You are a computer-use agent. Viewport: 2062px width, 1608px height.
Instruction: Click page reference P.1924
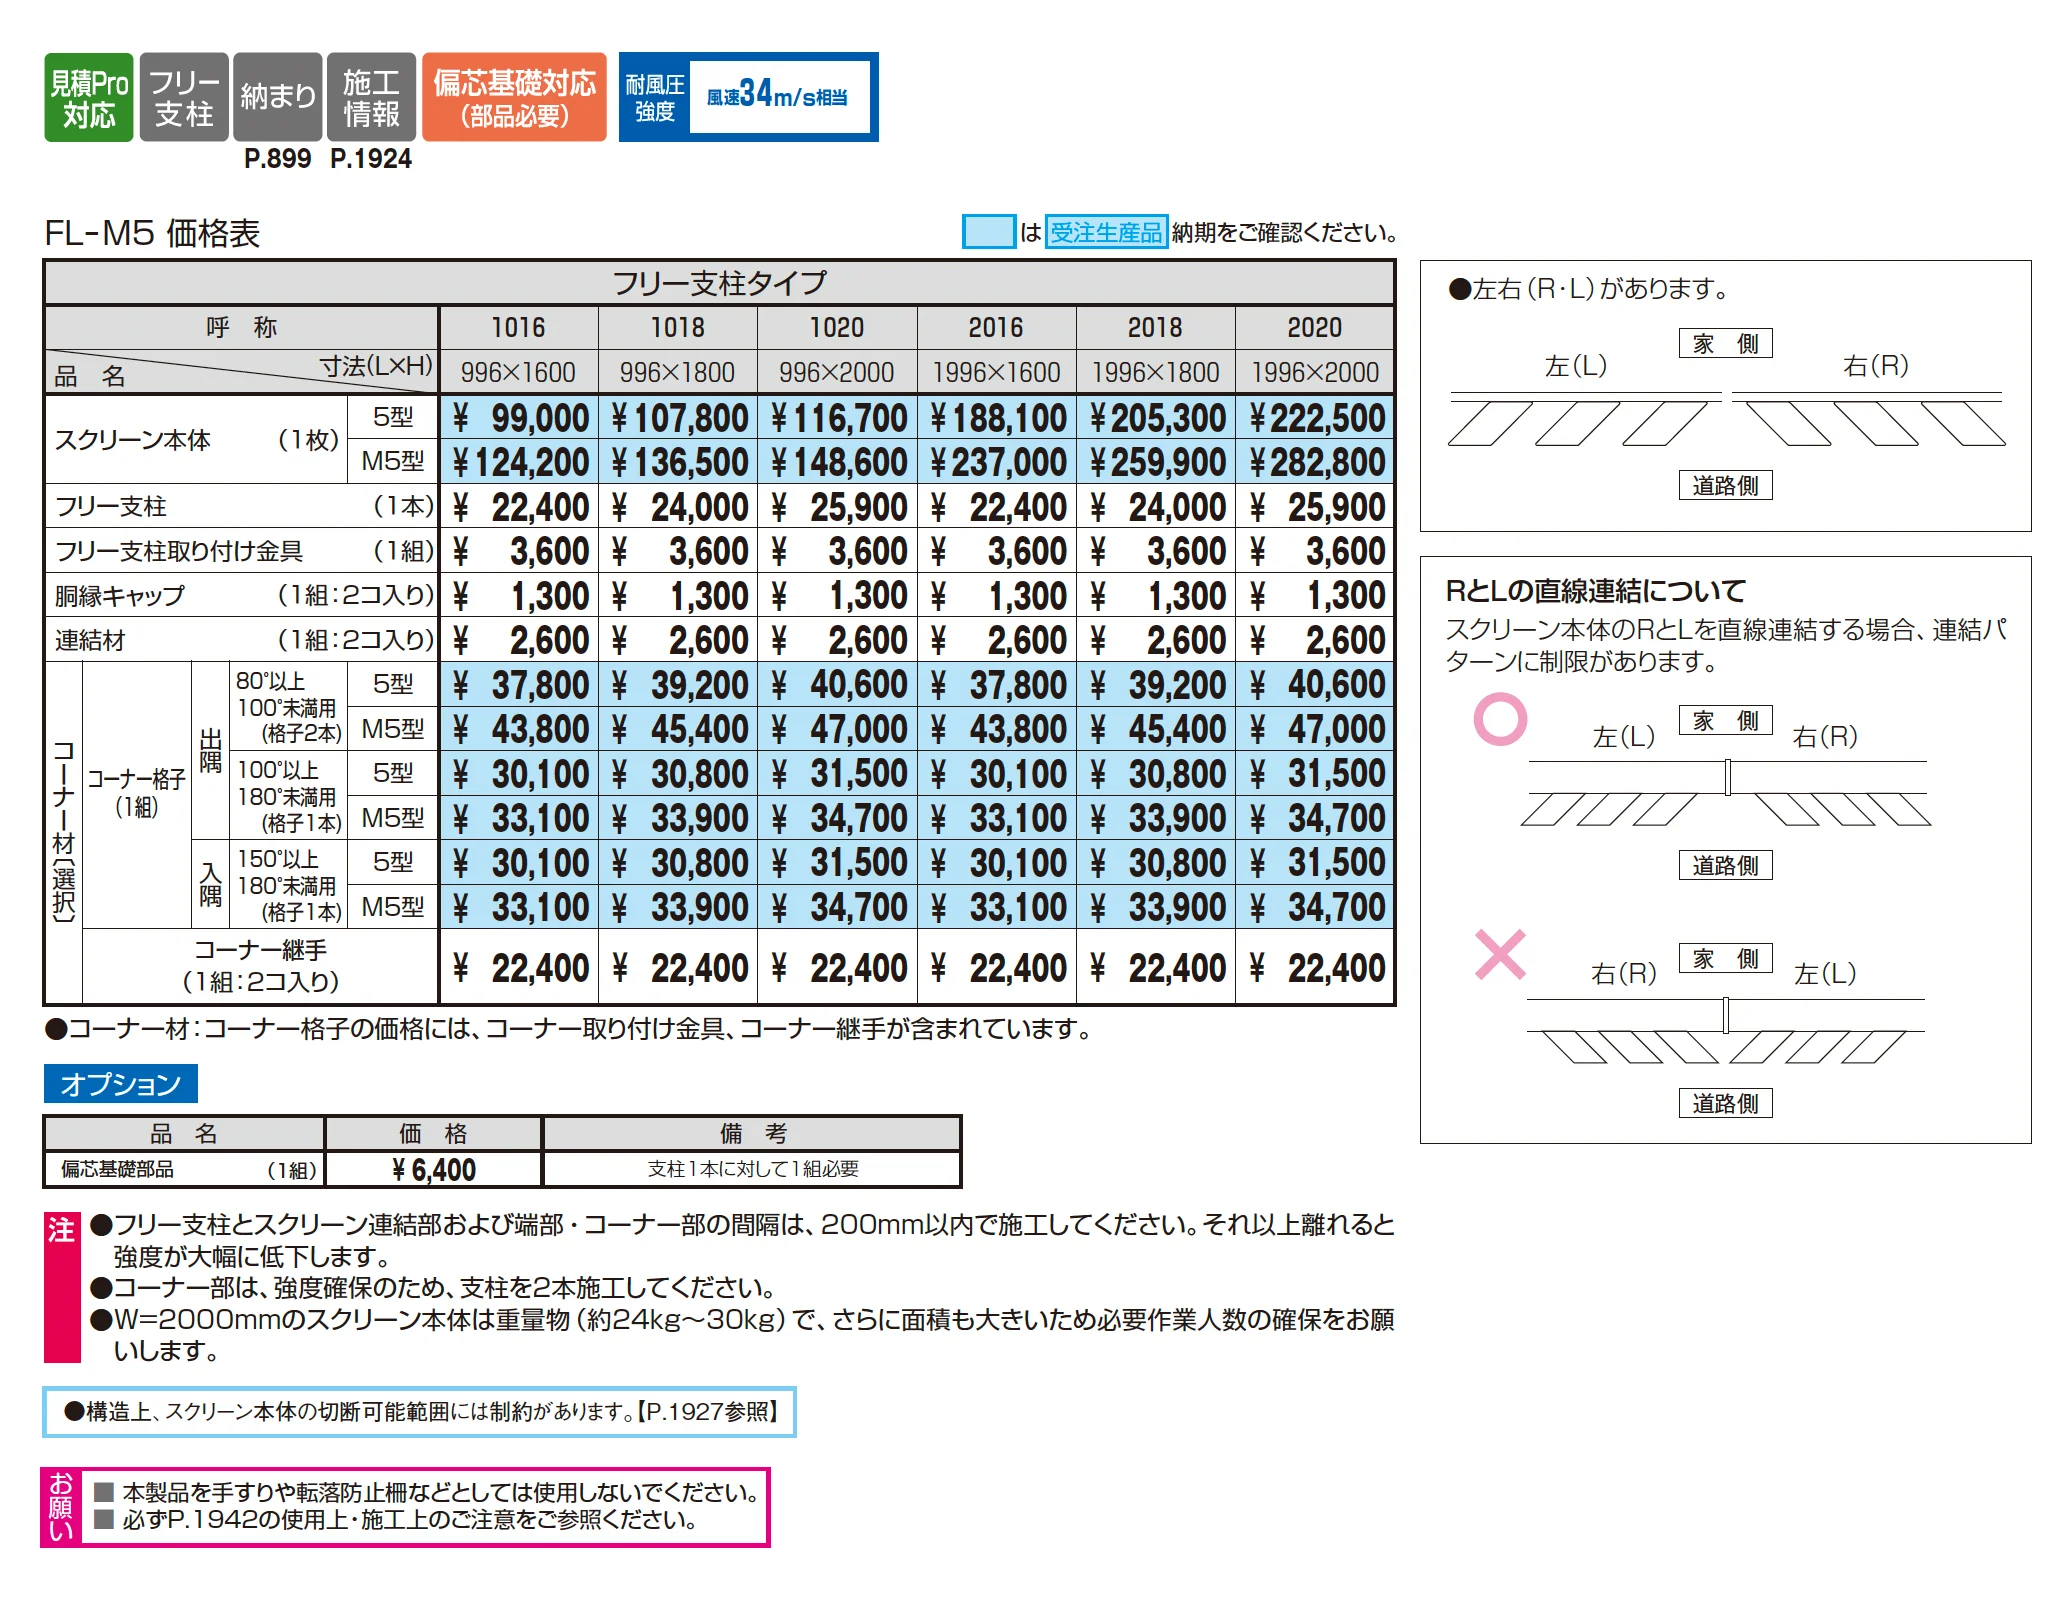click(x=371, y=159)
